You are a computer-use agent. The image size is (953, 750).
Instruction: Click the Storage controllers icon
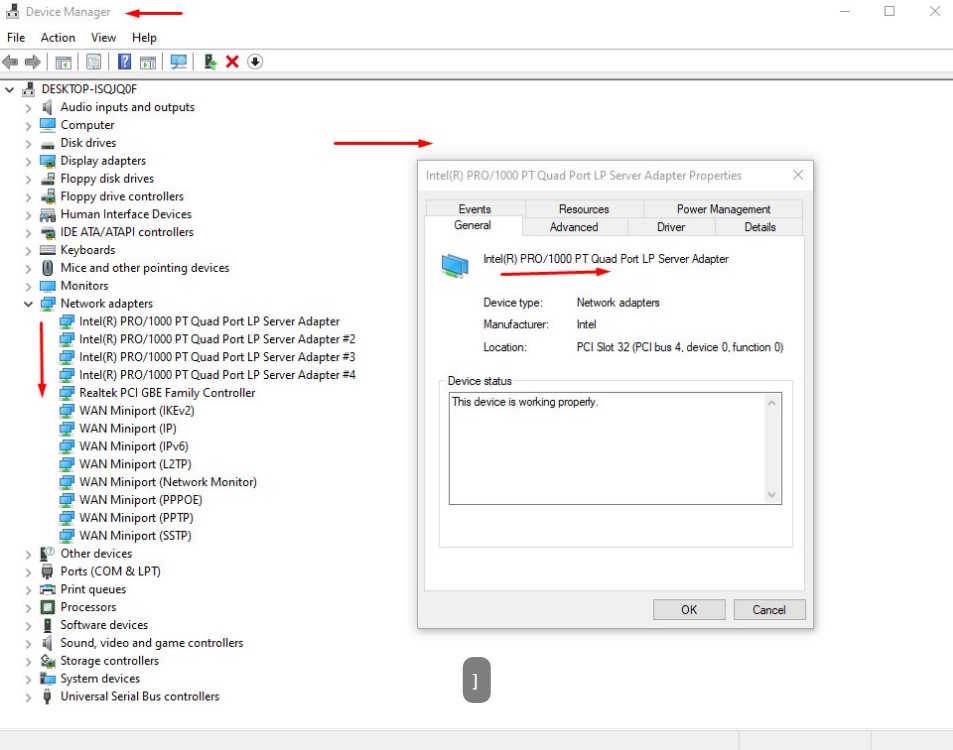(47, 661)
